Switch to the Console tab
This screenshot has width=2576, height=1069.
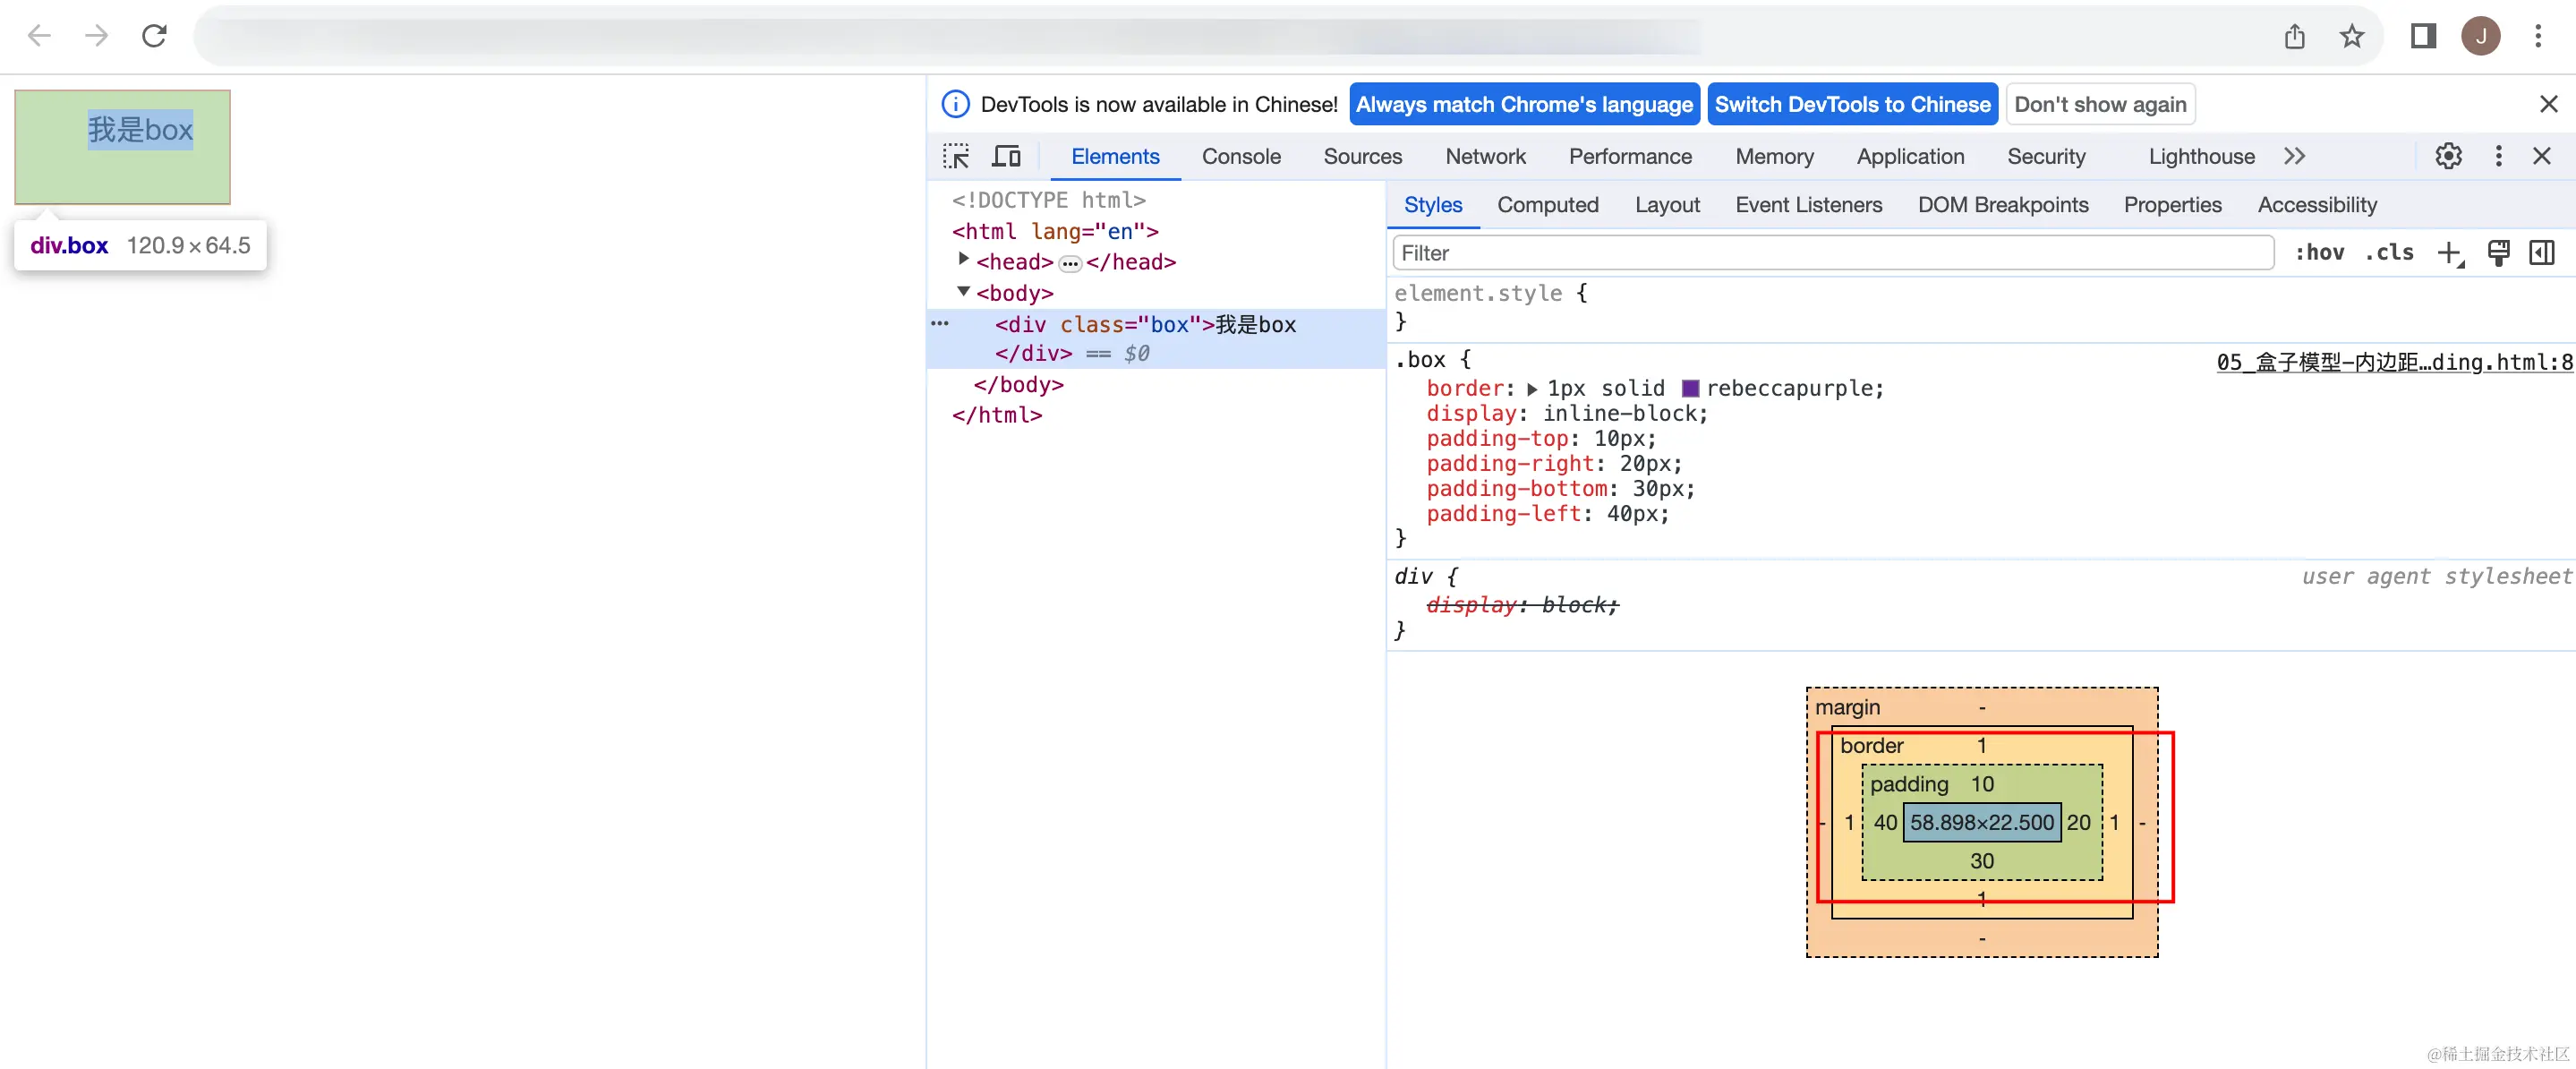coord(1240,156)
